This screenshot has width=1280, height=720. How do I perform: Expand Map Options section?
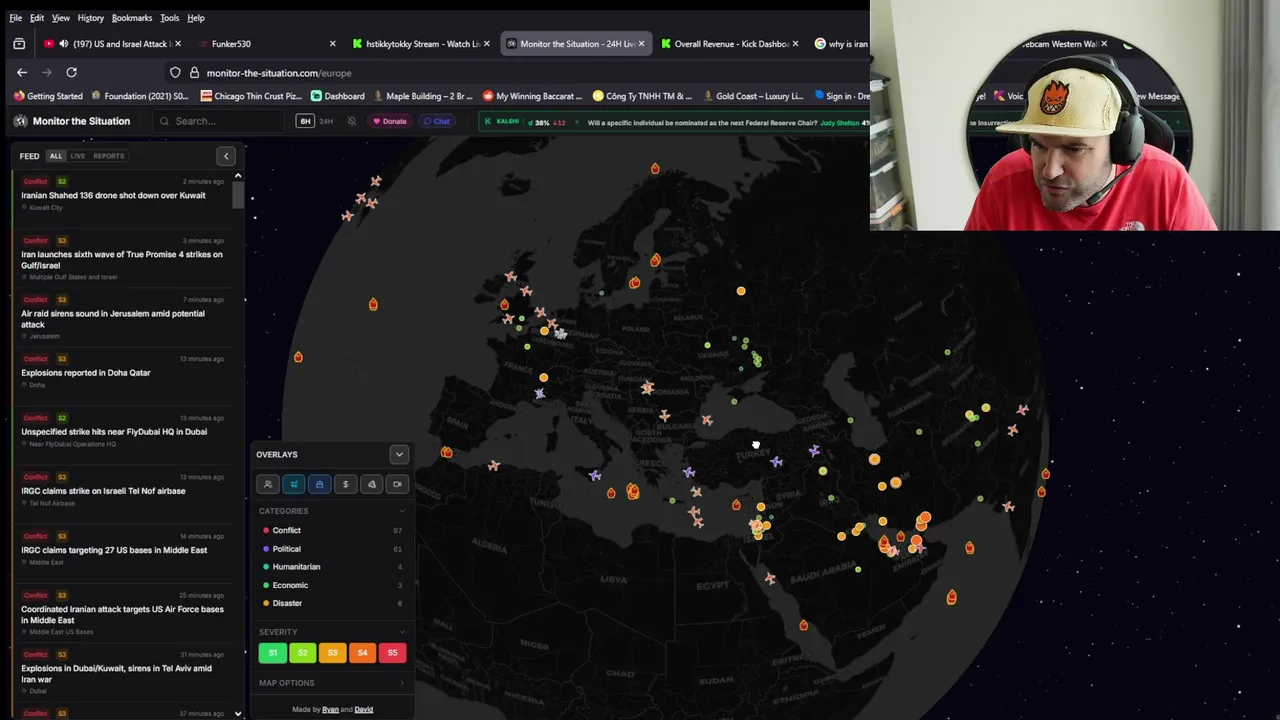402,683
